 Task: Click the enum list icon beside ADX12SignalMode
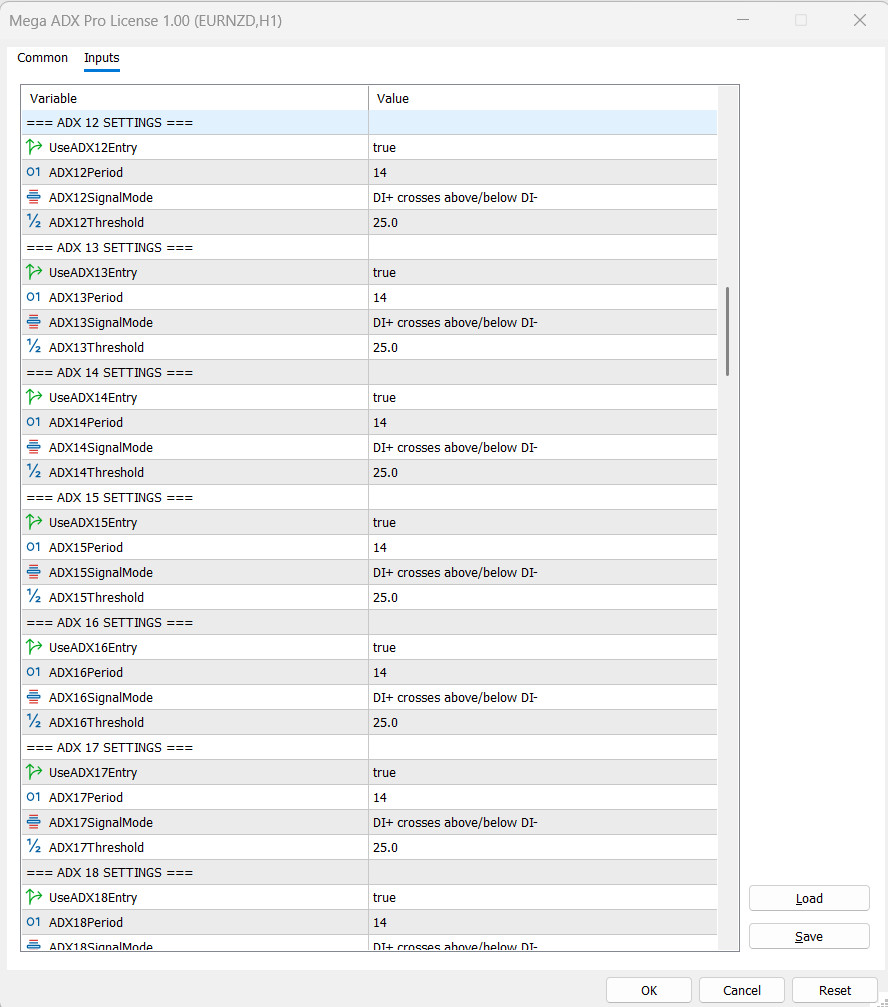(x=34, y=197)
